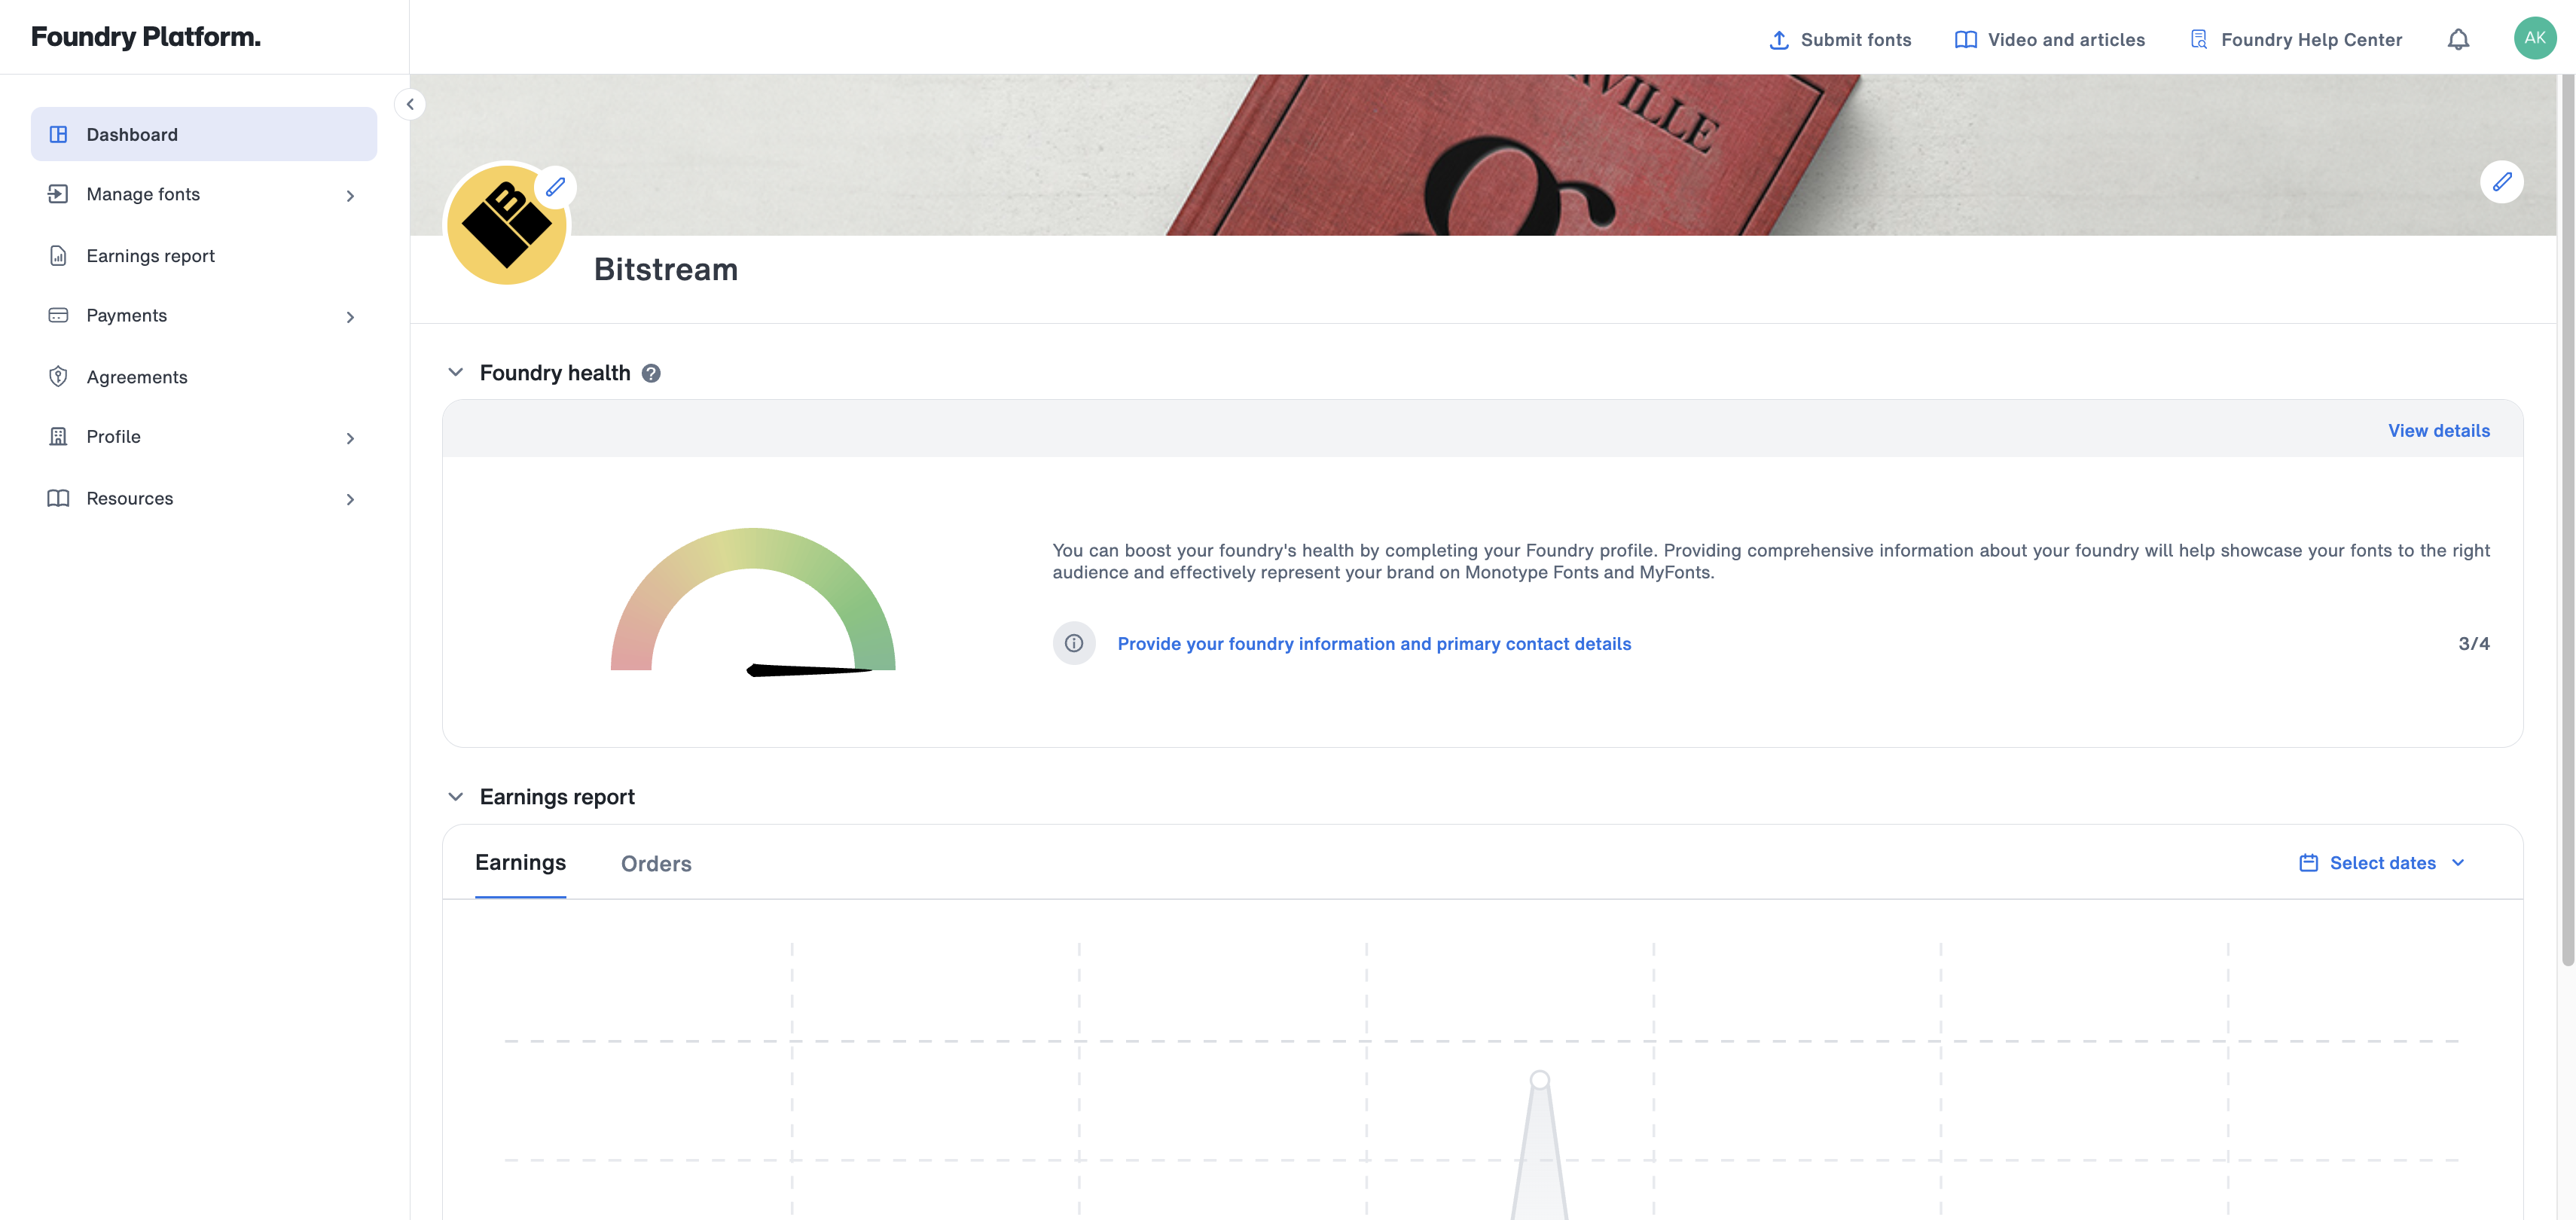
Task: Click the Bitstream foundry name
Action: pyautogui.click(x=666, y=270)
